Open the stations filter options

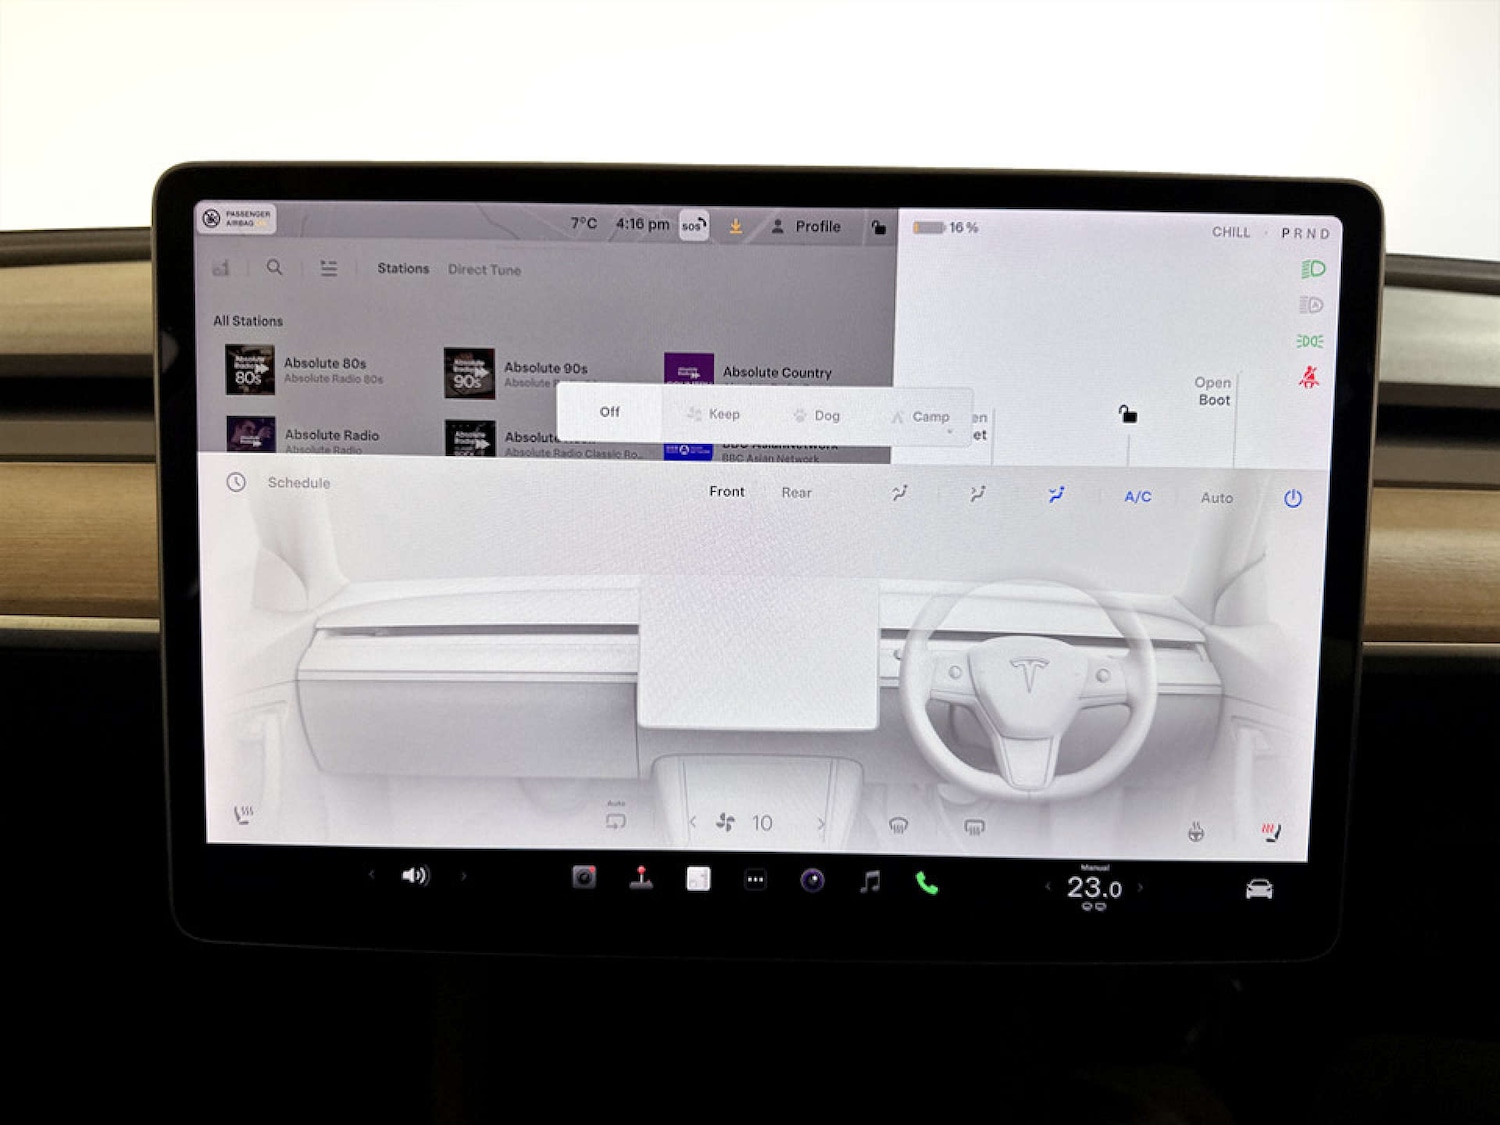pos(328,268)
